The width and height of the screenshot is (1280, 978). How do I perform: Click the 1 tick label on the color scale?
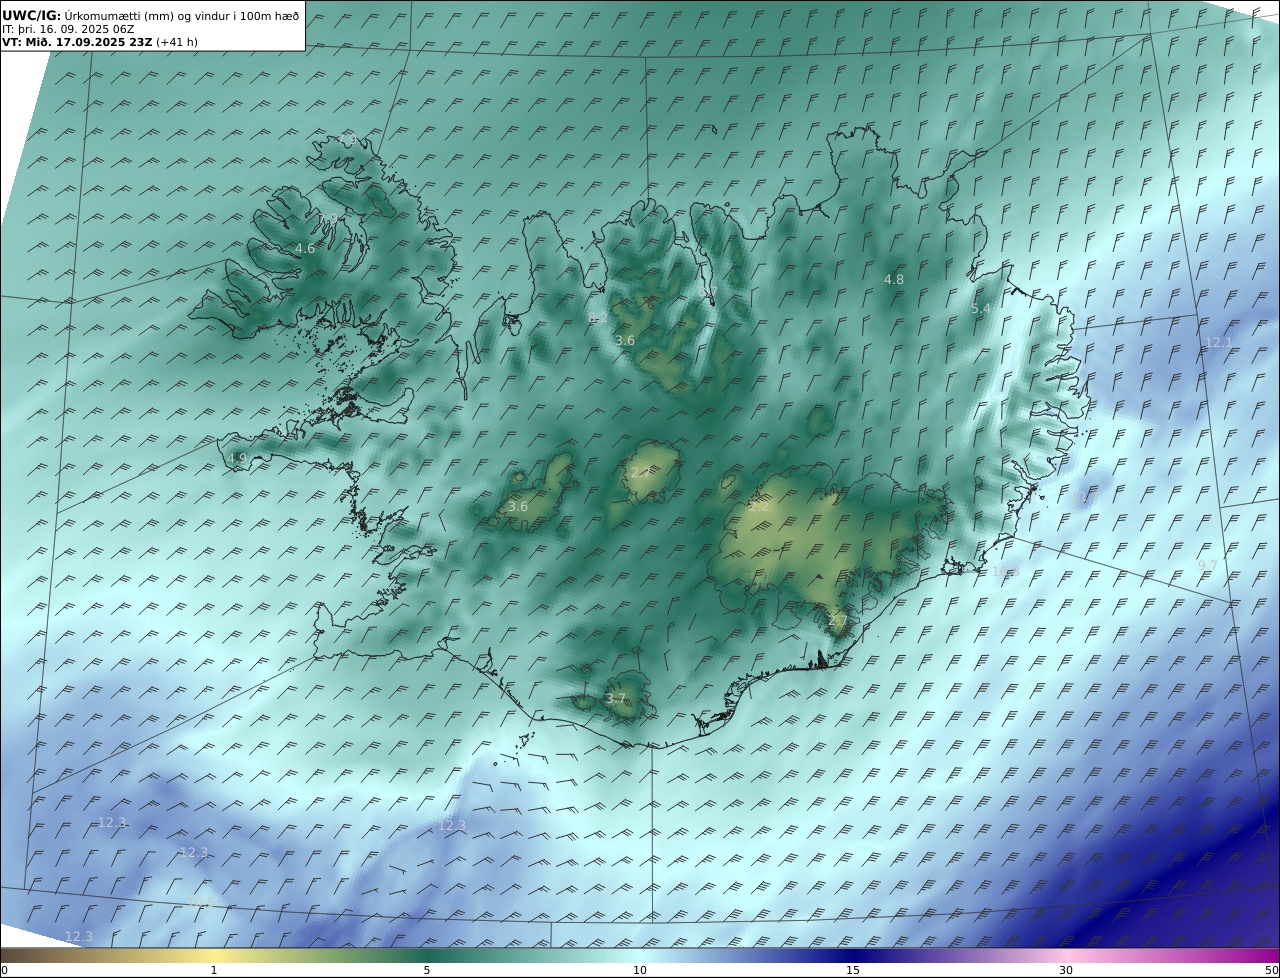point(214,970)
